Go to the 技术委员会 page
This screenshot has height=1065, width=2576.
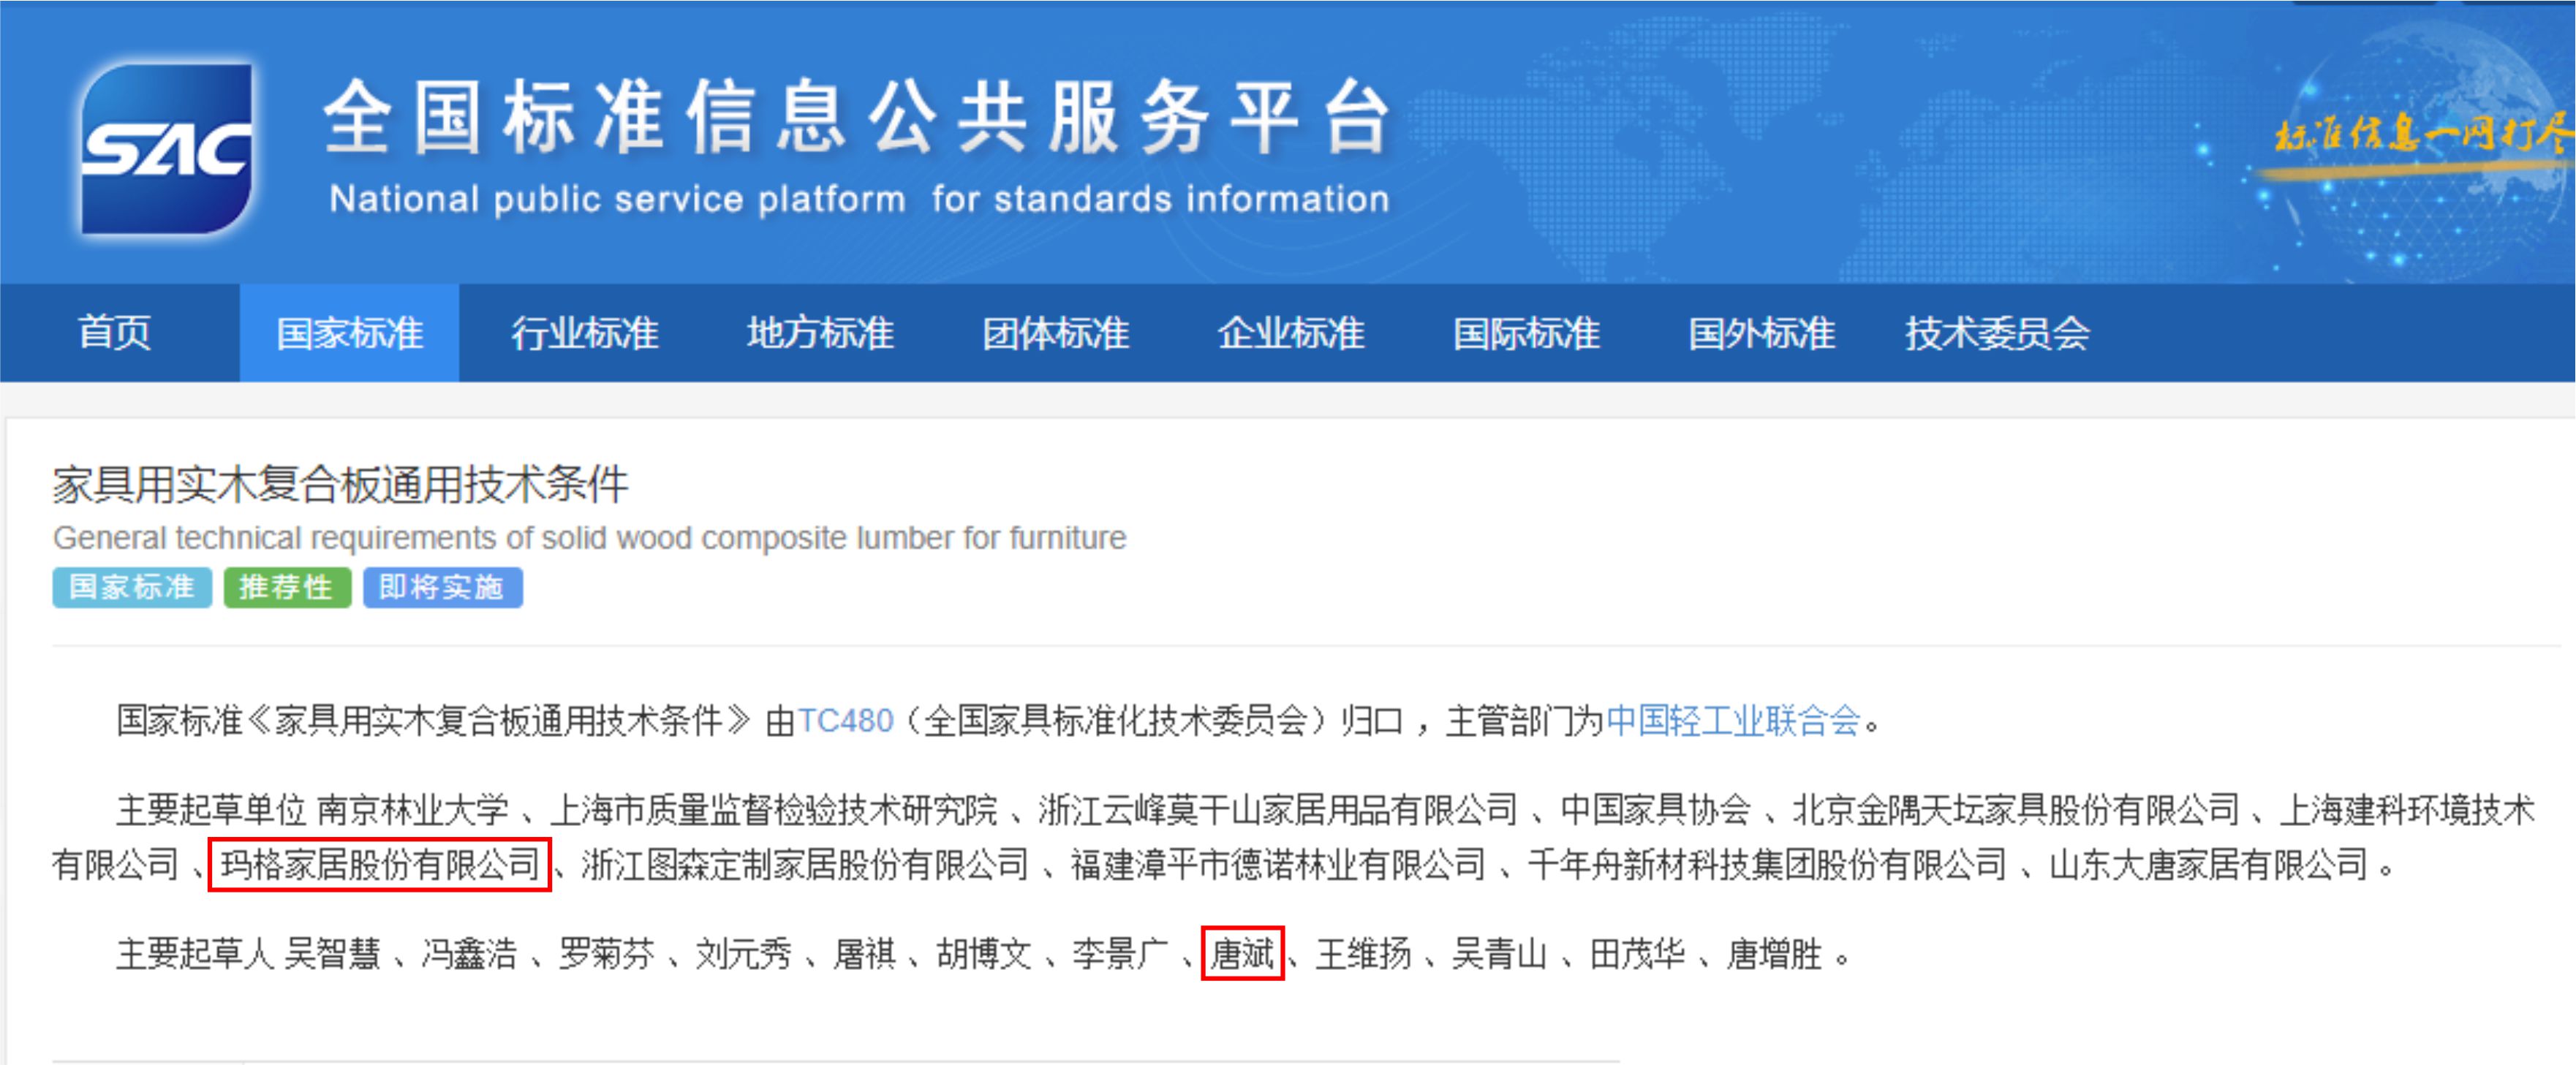(x=1997, y=333)
